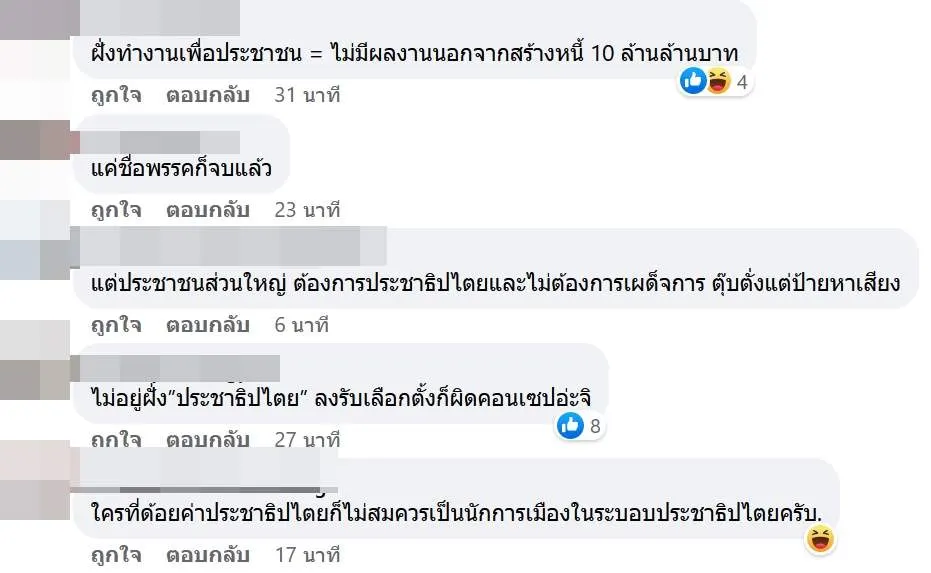The image size is (931, 573).
Task: Like the comment "แค่ชื่อพรรคก็จบแล้ว" with ถูกใจ
Action: click(x=116, y=210)
